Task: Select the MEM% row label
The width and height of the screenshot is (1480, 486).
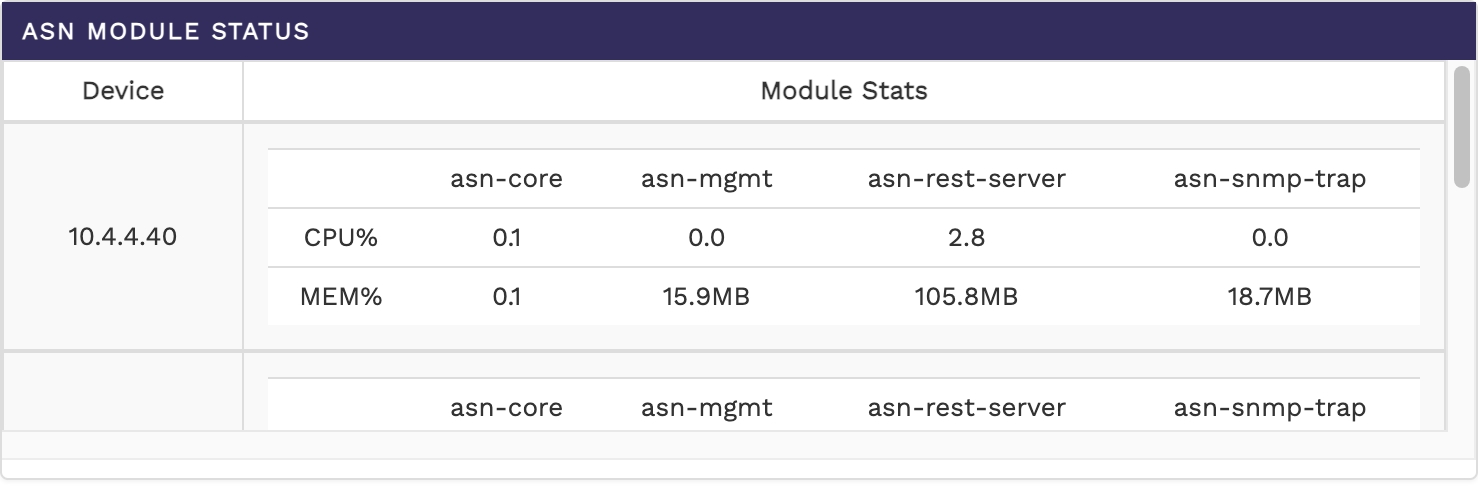Action: tap(341, 296)
